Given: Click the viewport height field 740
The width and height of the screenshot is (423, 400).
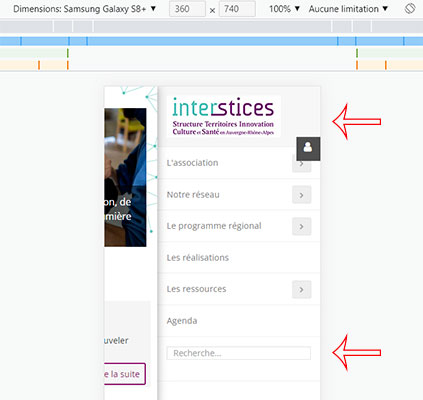Looking at the screenshot, I should coord(237,9).
